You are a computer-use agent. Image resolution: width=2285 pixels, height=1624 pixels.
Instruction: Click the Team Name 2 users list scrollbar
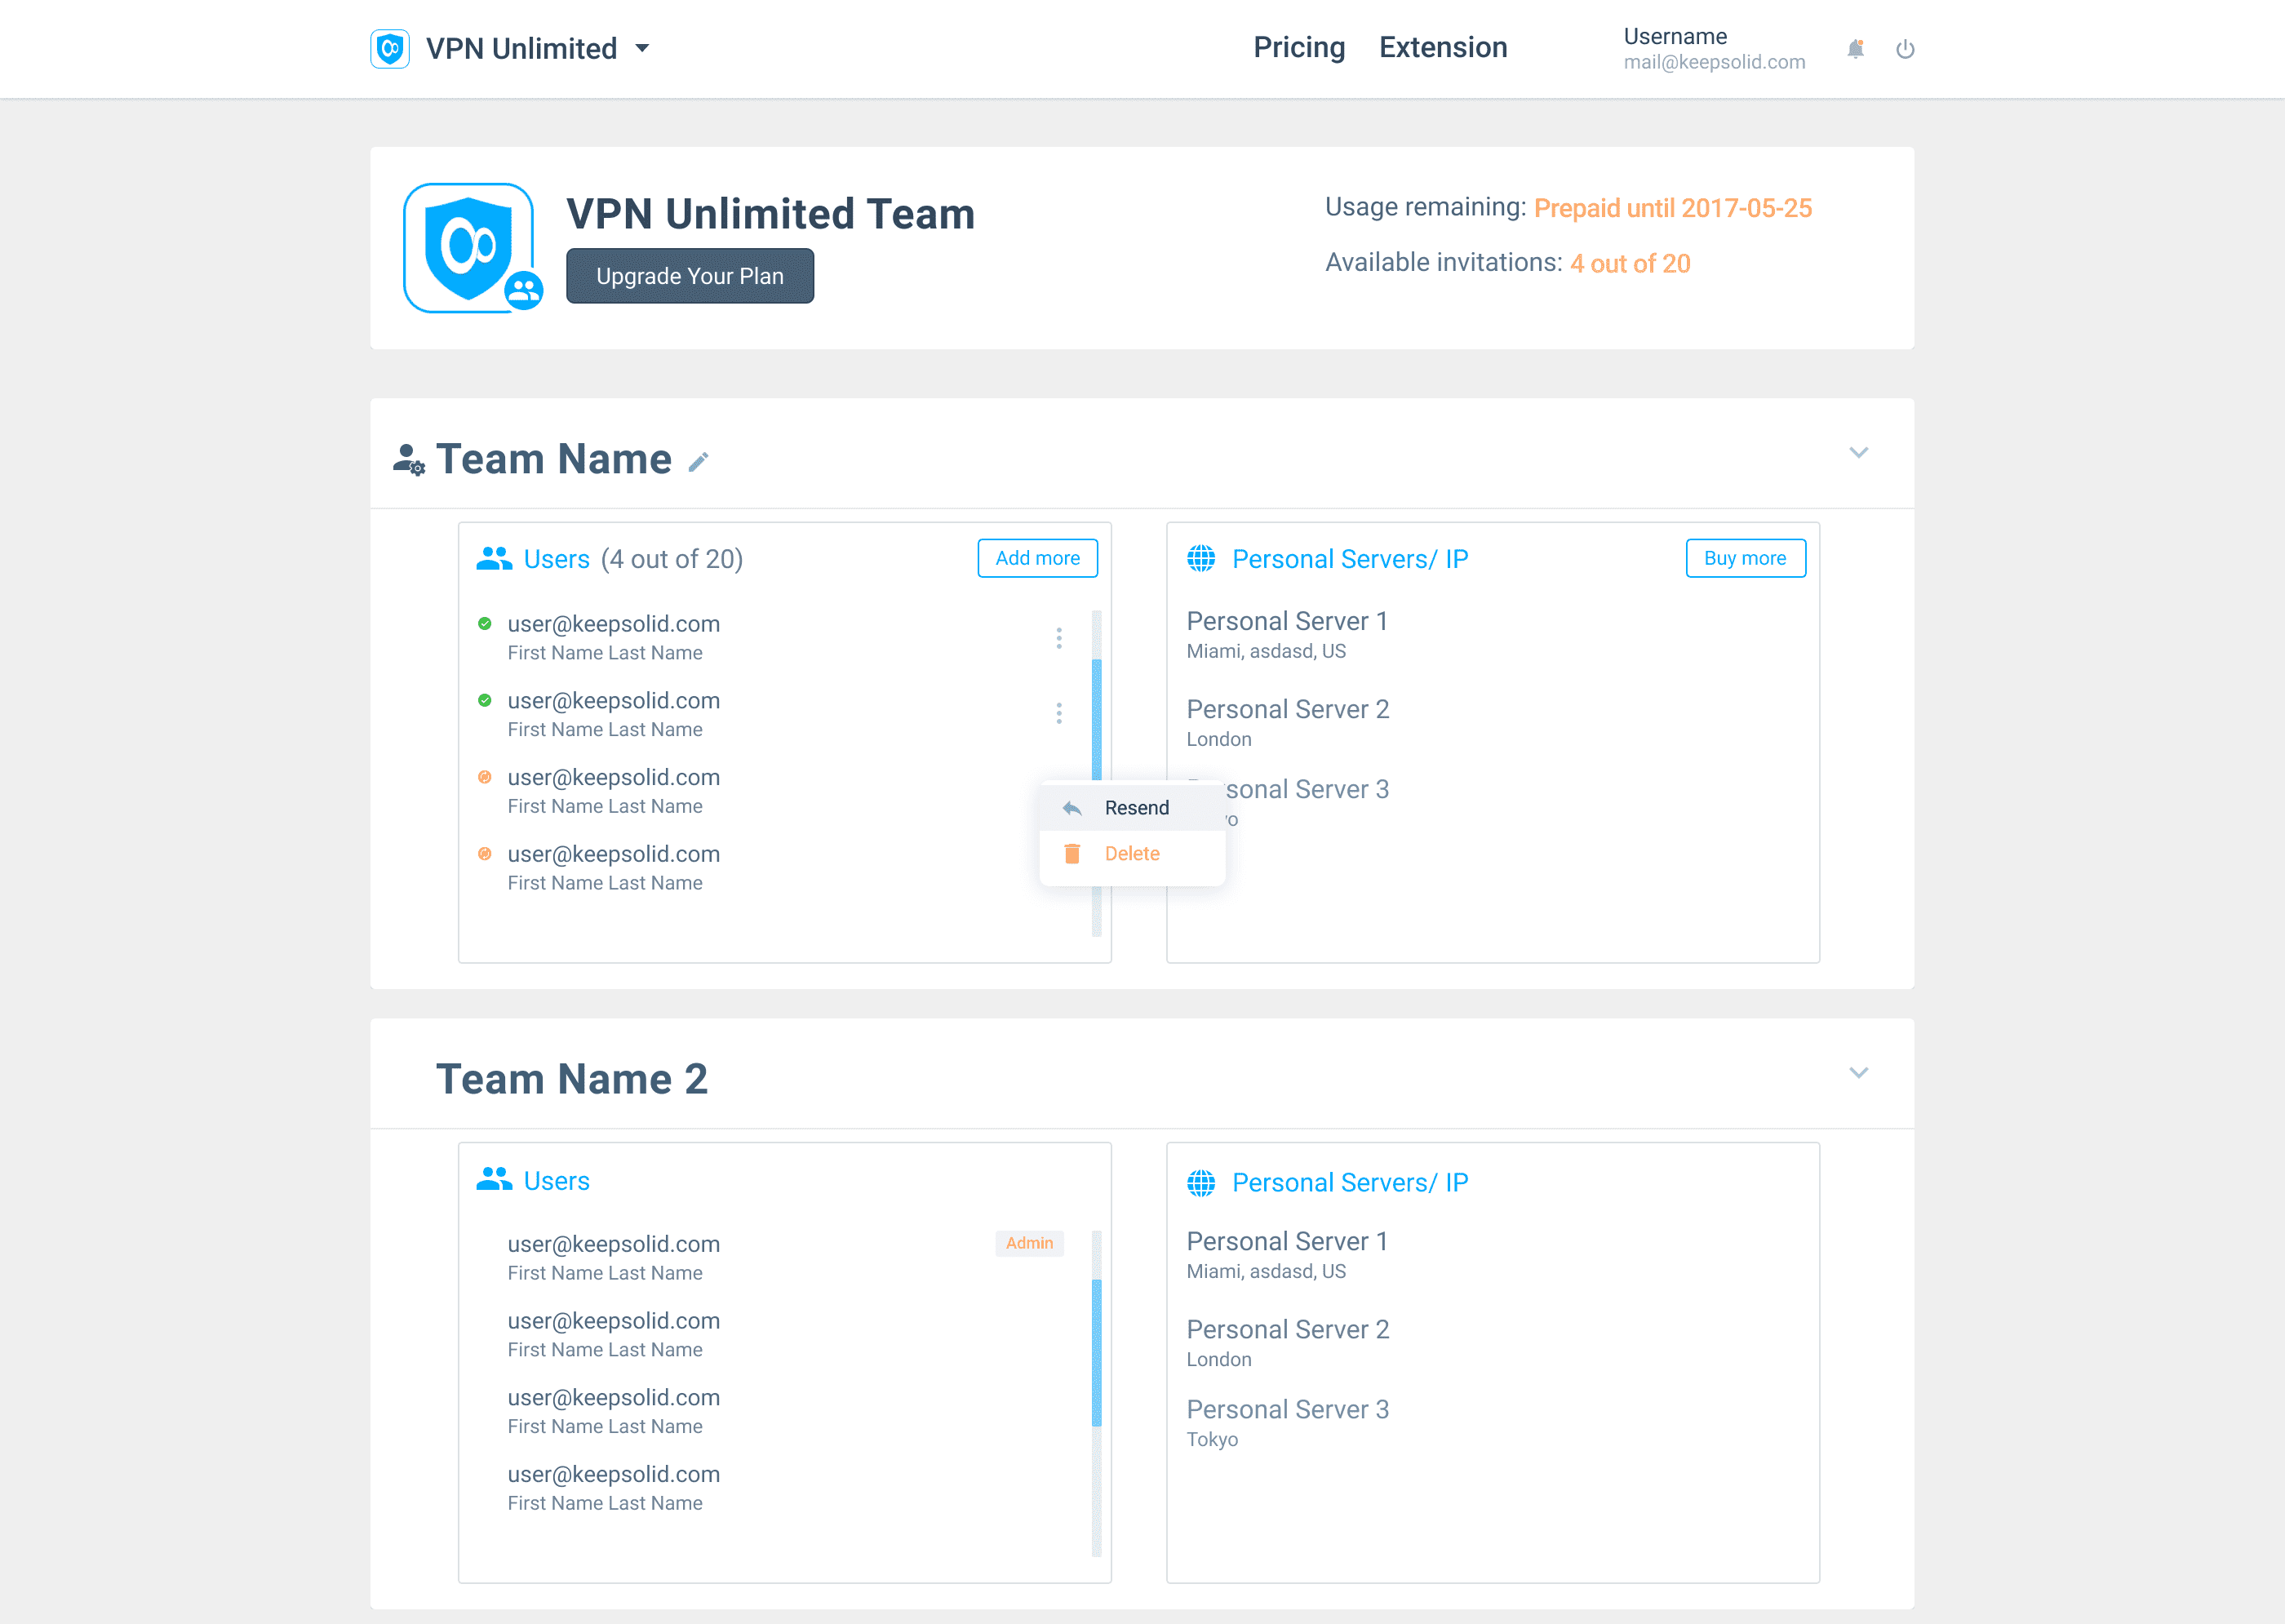pos(1096,1352)
